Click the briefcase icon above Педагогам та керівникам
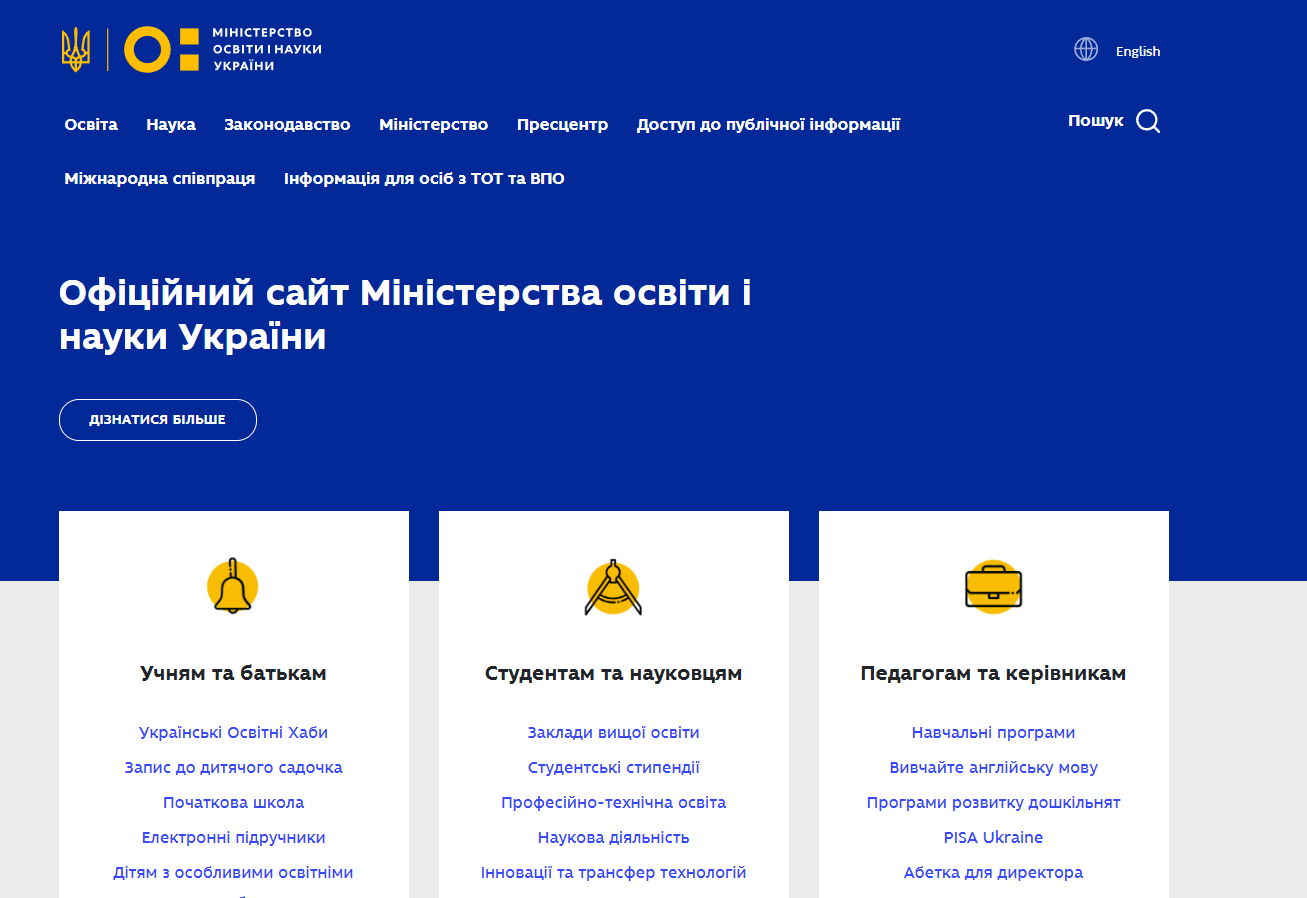This screenshot has width=1307, height=898. [993, 587]
